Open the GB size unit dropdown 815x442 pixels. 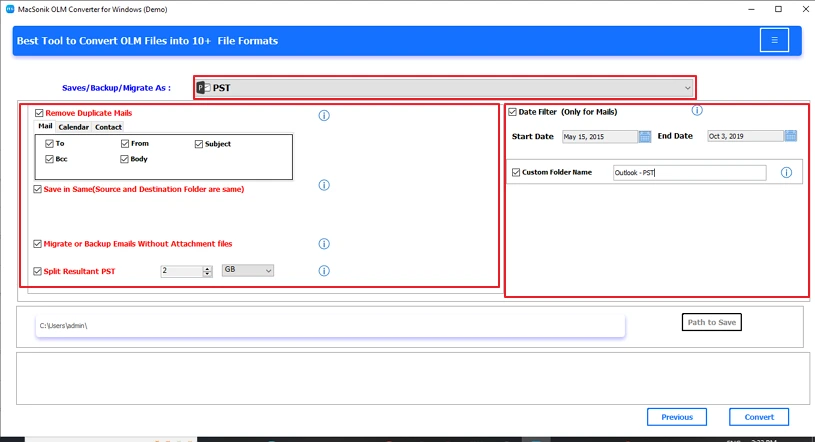click(x=247, y=270)
